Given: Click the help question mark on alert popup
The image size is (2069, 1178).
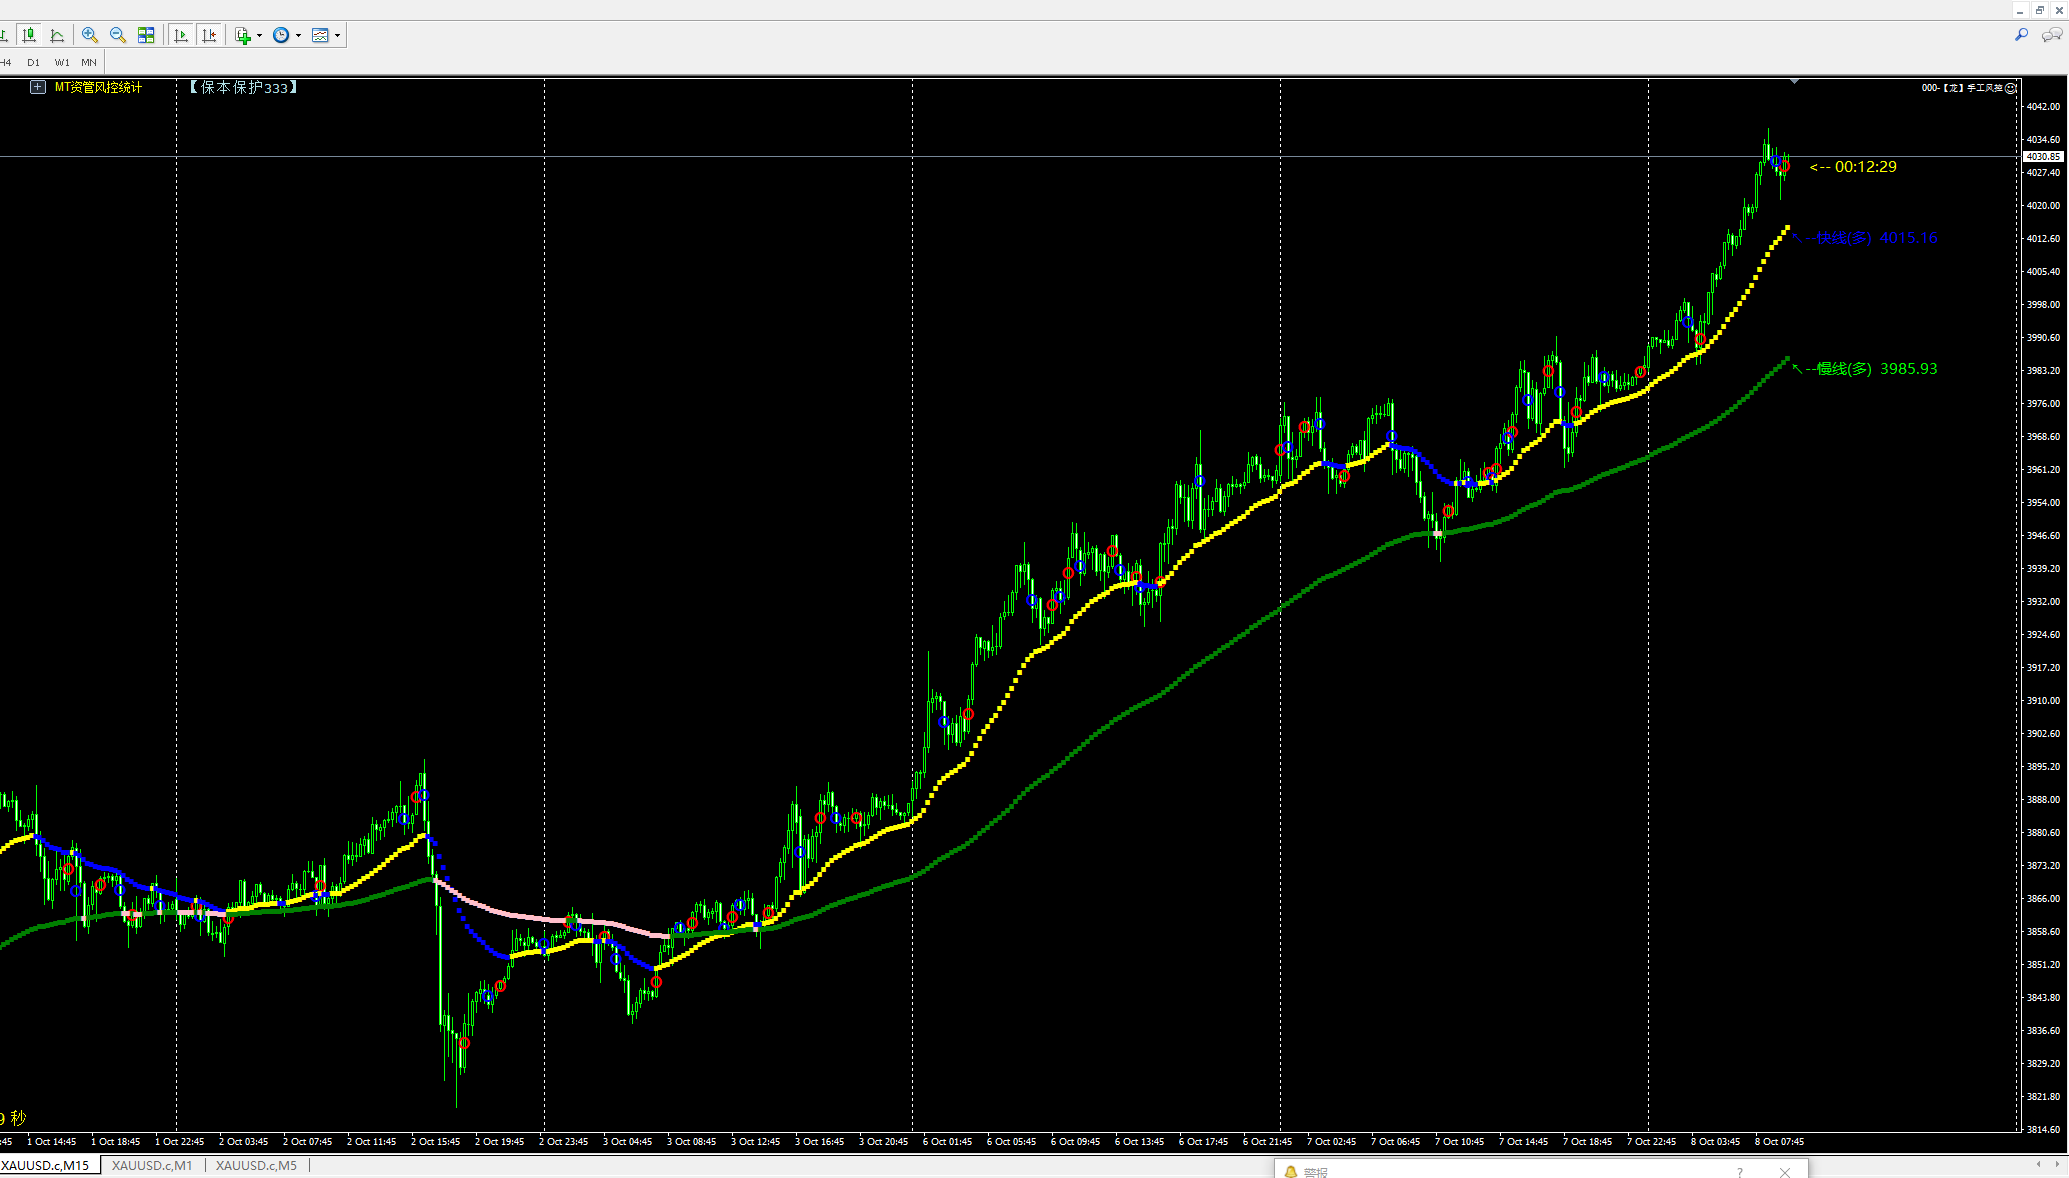Looking at the screenshot, I should (1740, 1172).
